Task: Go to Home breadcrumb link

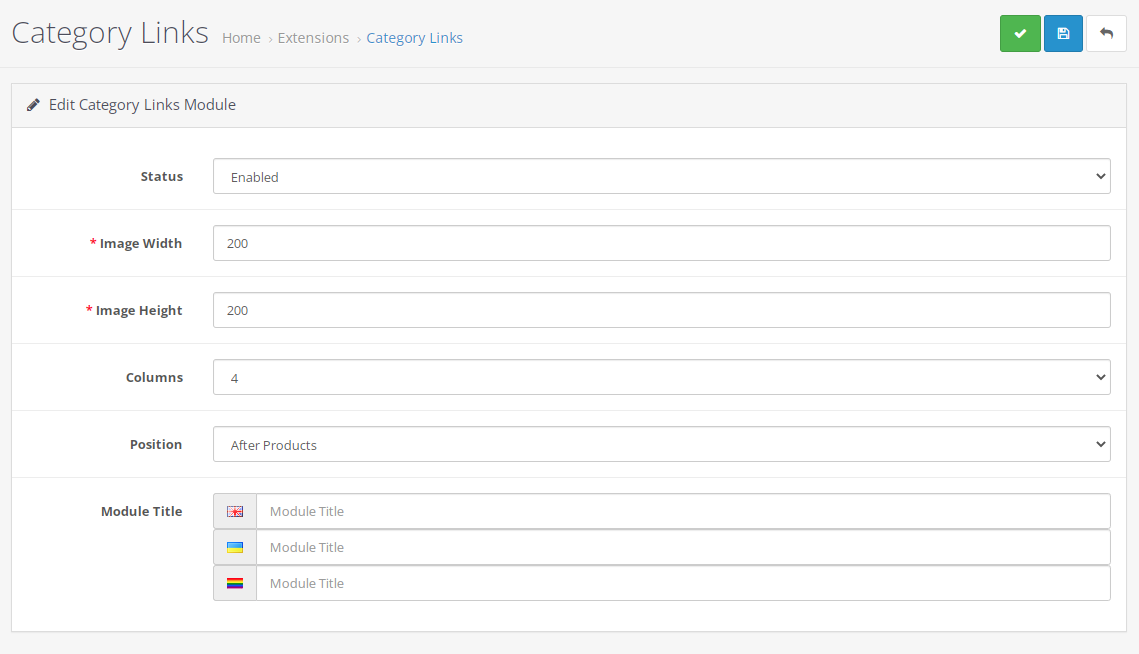Action: [241, 38]
